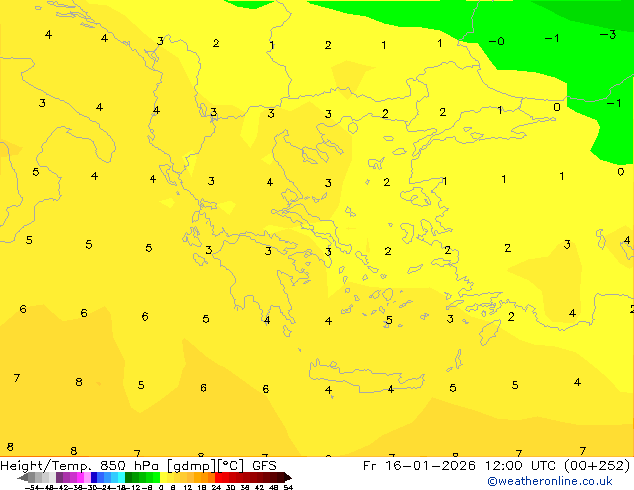This screenshot has height=490, width=634.
Task: Click the '-54' label on the legend
Action: [32, 487]
